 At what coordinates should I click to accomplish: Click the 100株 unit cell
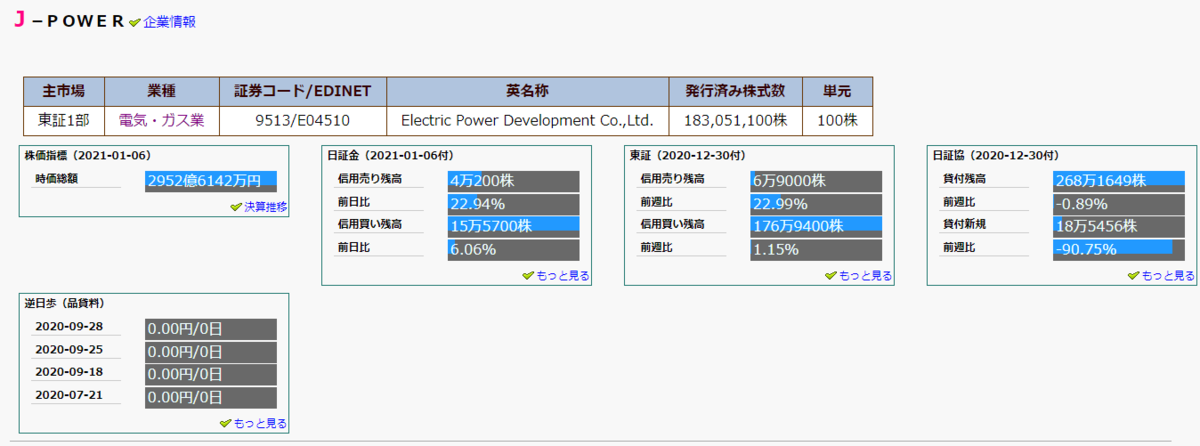838,120
